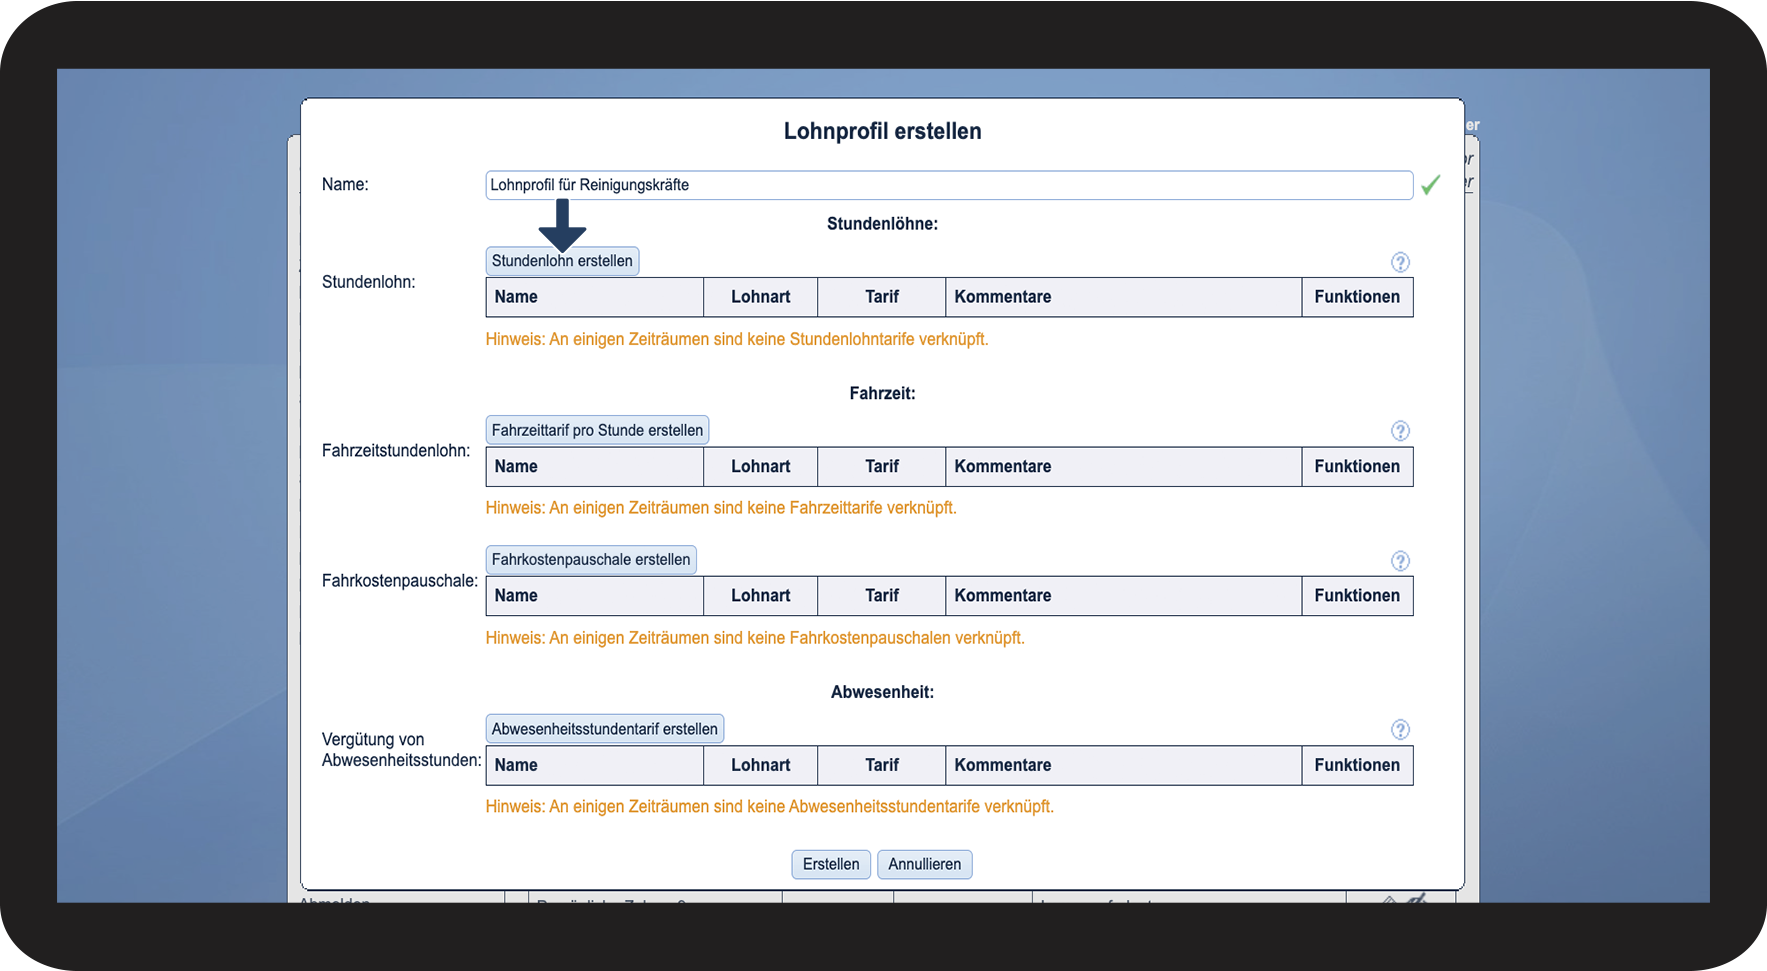The image size is (1767, 971).
Task: Open help icon for the Abwesenheitsstunden table
Action: (1400, 730)
